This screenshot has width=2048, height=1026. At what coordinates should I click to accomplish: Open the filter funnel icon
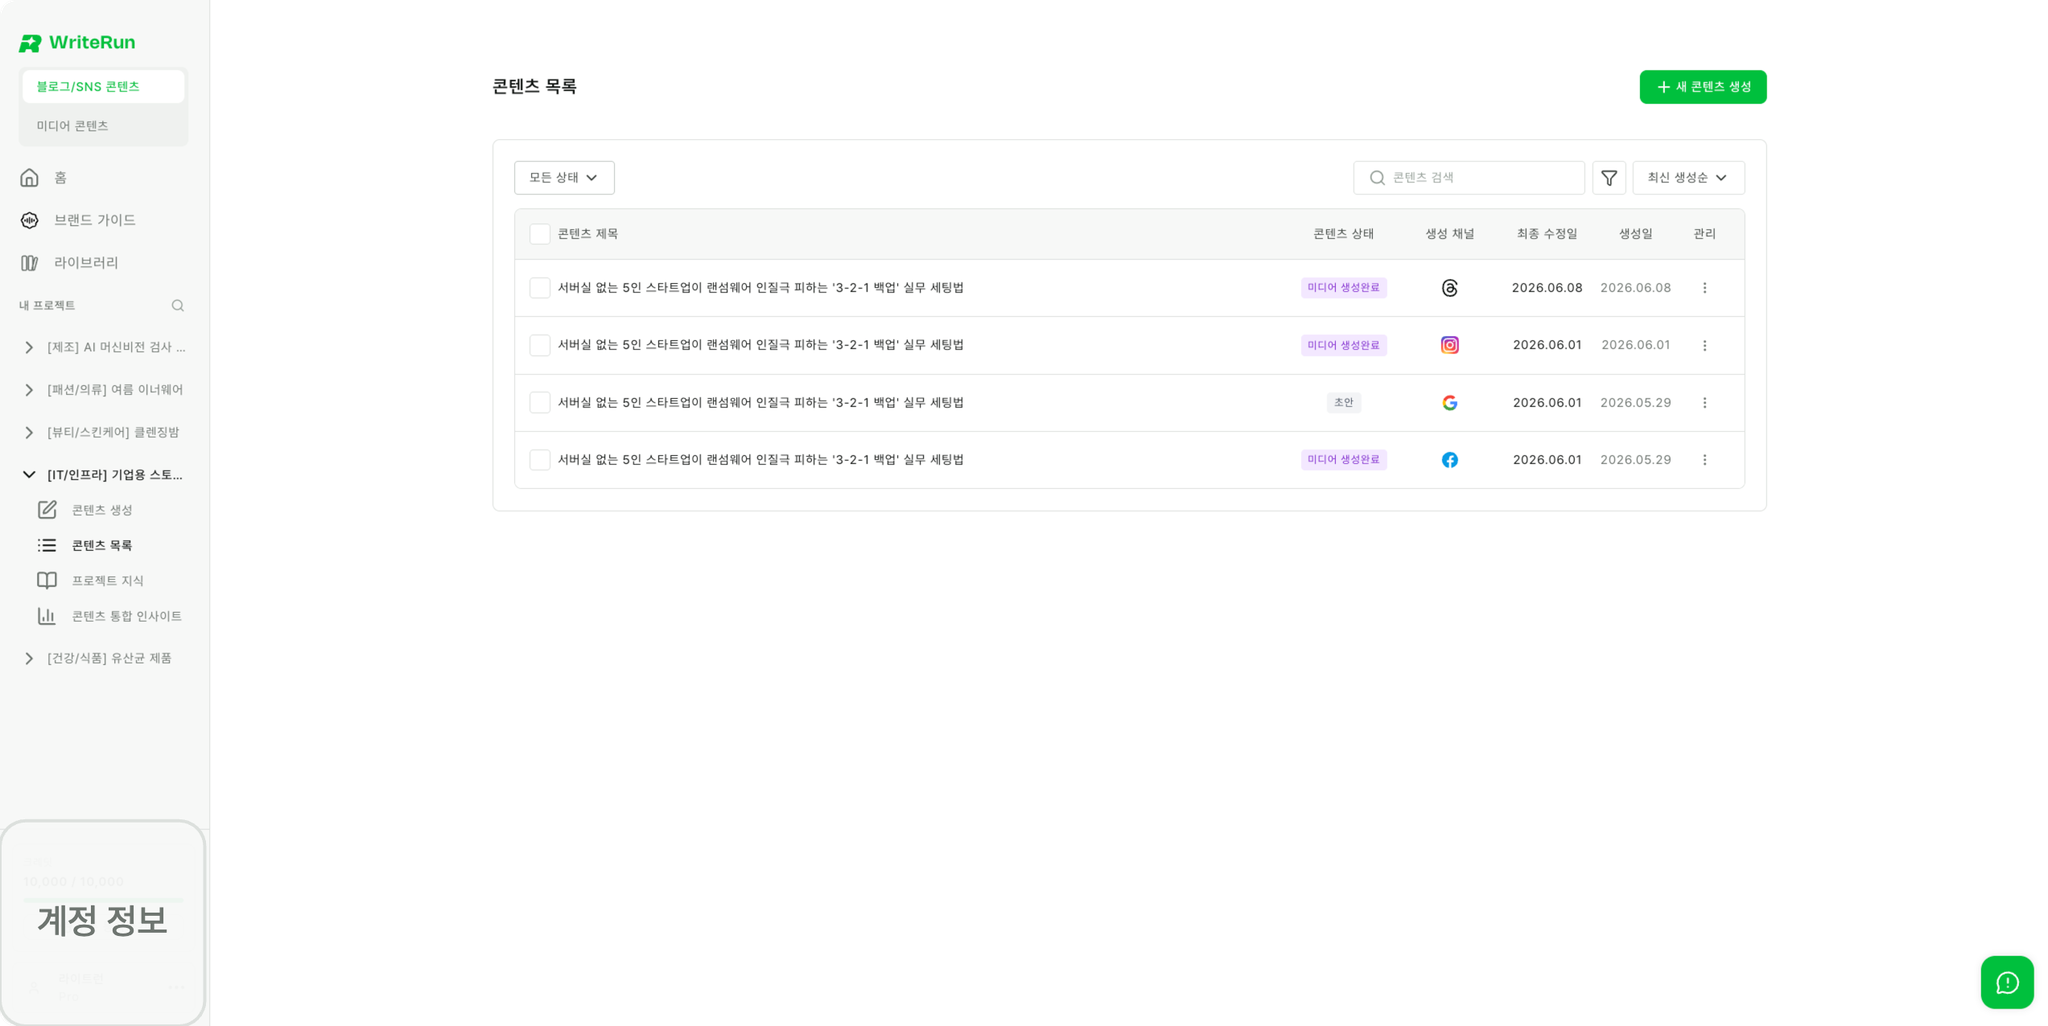coord(1609,178)
